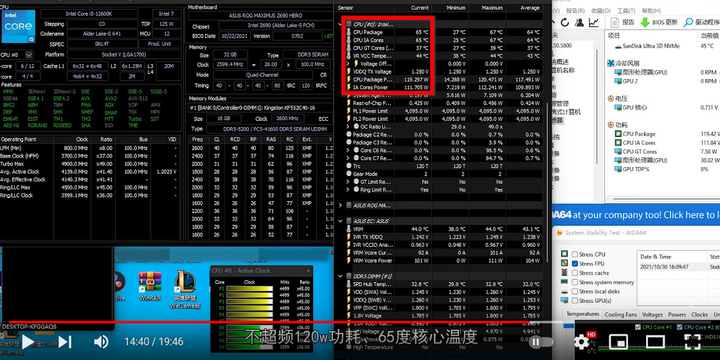
Task: Select SanDisk Ultra 3D NVMe row
Action: 663,46
